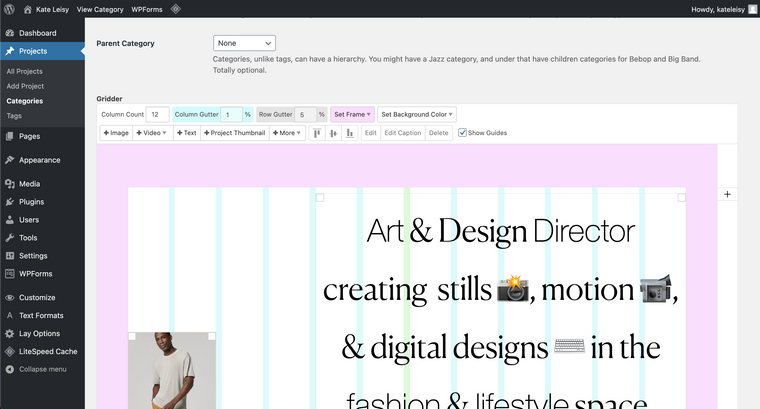Collapse the admin sidebar menu
Screen dimensions: 760x409
(42, 369)
